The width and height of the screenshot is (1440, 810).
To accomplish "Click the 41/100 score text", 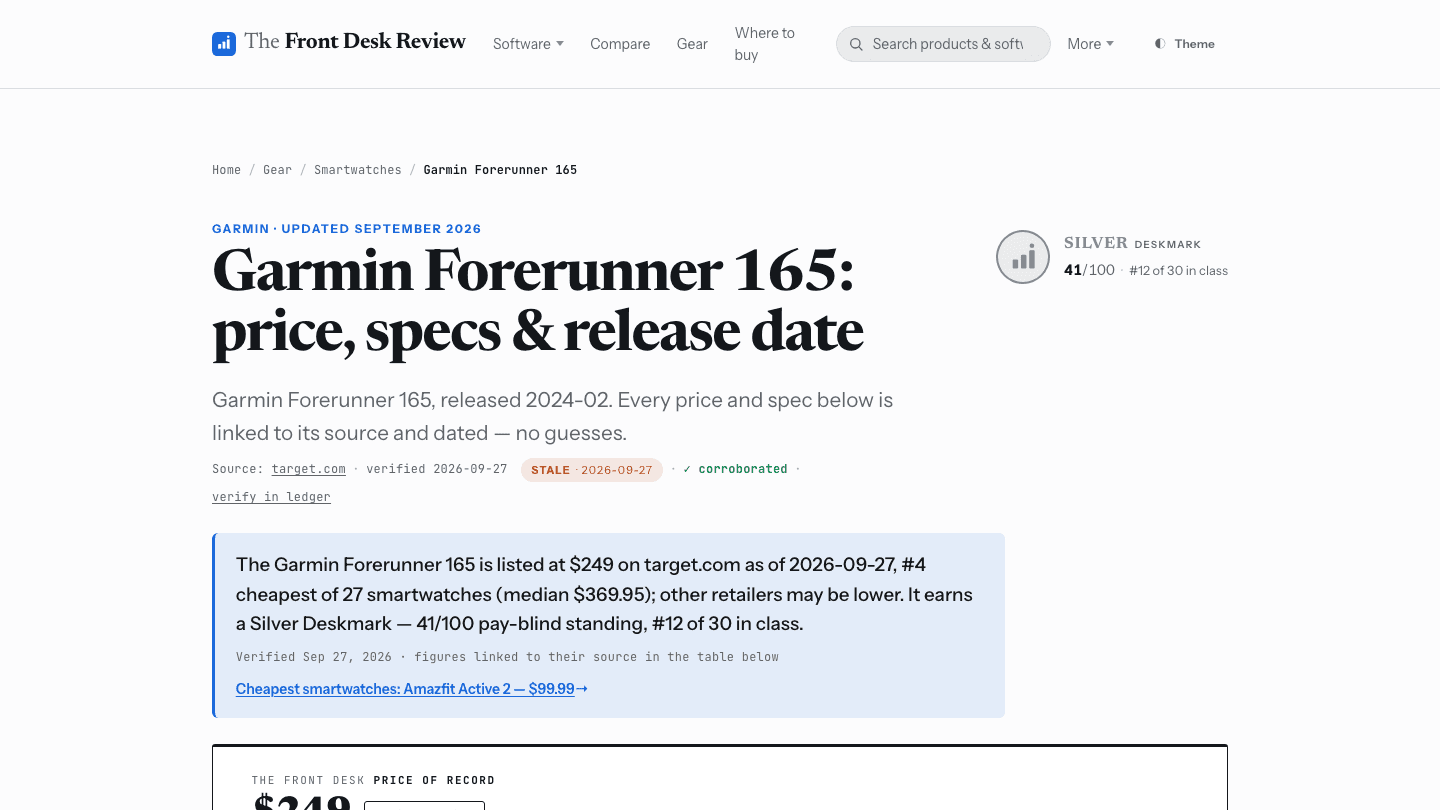I will coord(1089,270).
